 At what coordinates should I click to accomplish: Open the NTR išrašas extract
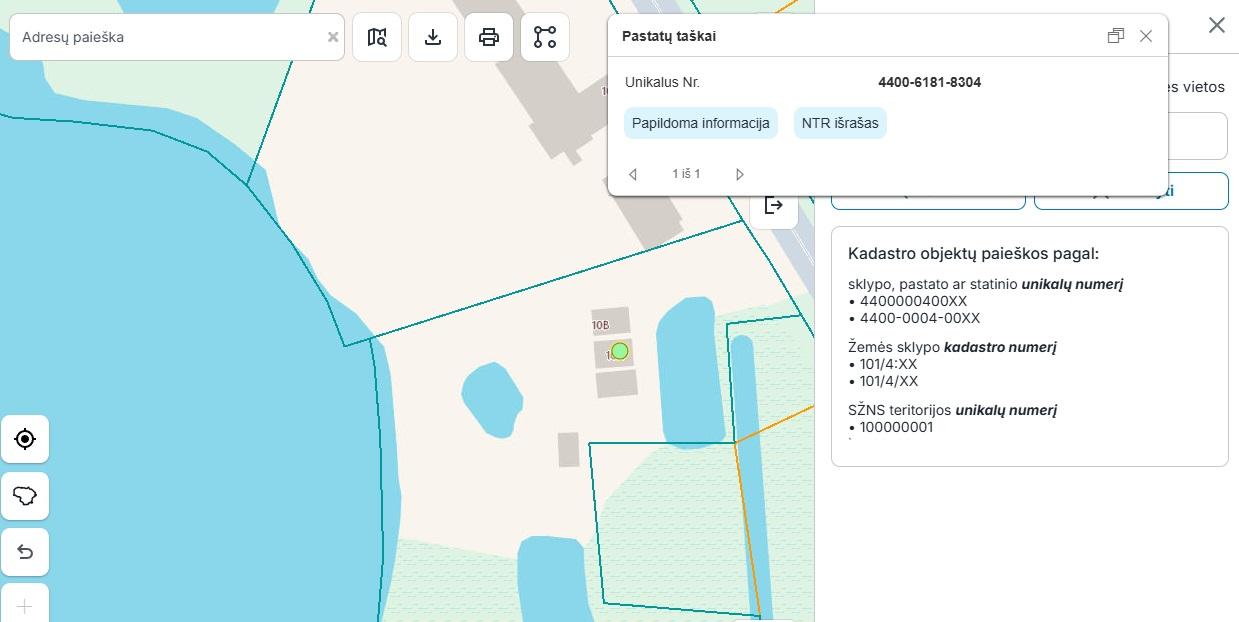click(x=840, y=123)
